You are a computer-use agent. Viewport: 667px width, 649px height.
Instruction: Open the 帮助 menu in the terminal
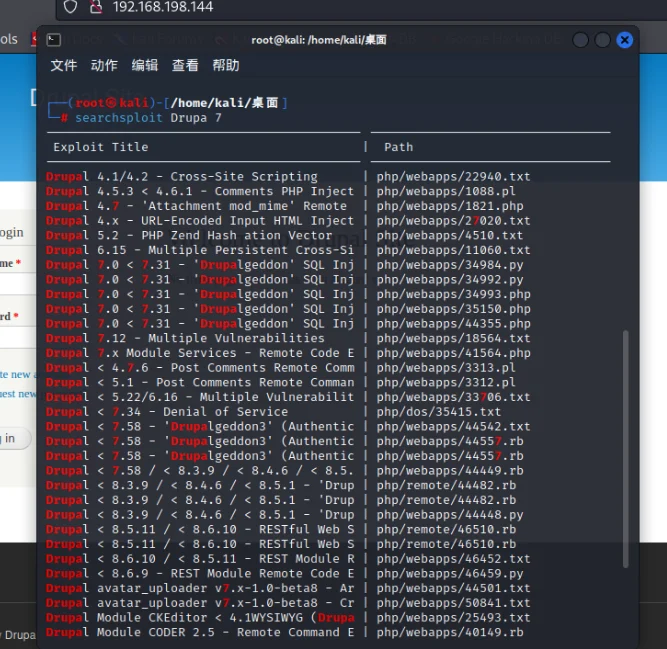click(x=226, y=65)
